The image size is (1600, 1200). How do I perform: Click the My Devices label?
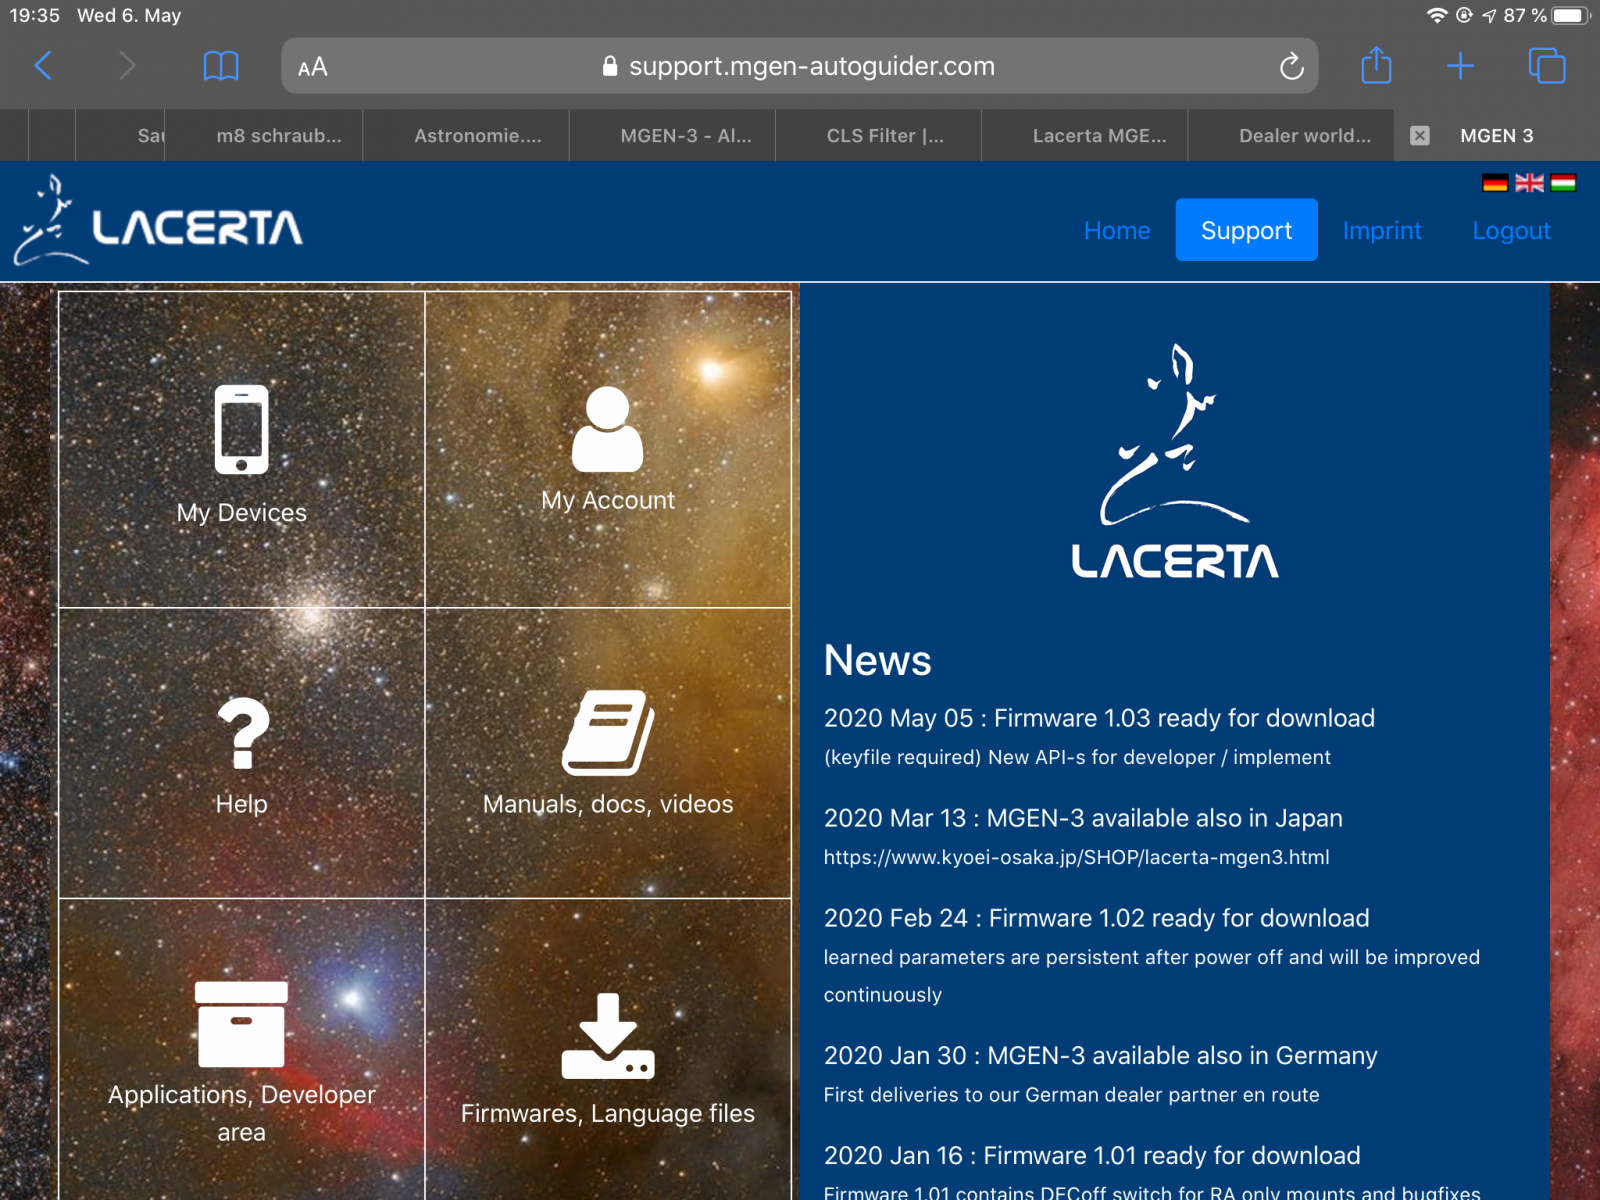241,512
